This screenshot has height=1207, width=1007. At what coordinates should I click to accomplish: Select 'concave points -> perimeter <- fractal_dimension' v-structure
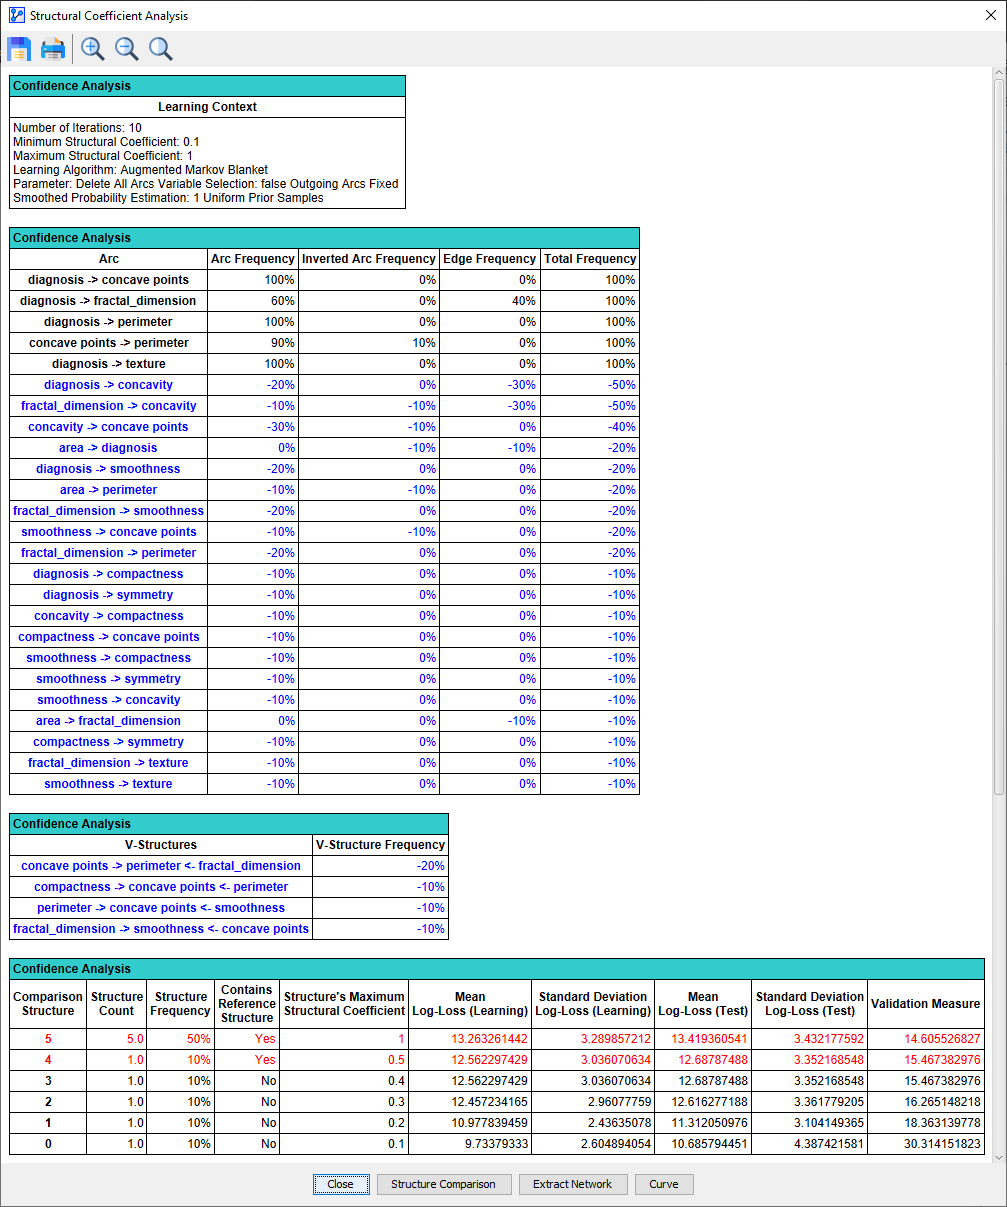[161, 866]
